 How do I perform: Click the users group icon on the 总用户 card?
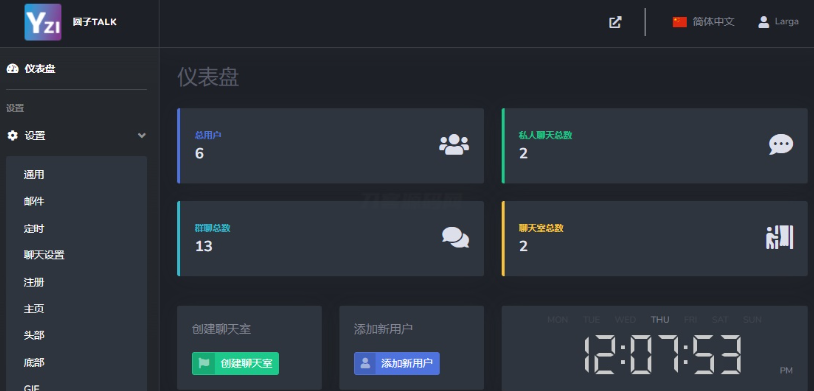pyautogui.click(x=454, y=145)
